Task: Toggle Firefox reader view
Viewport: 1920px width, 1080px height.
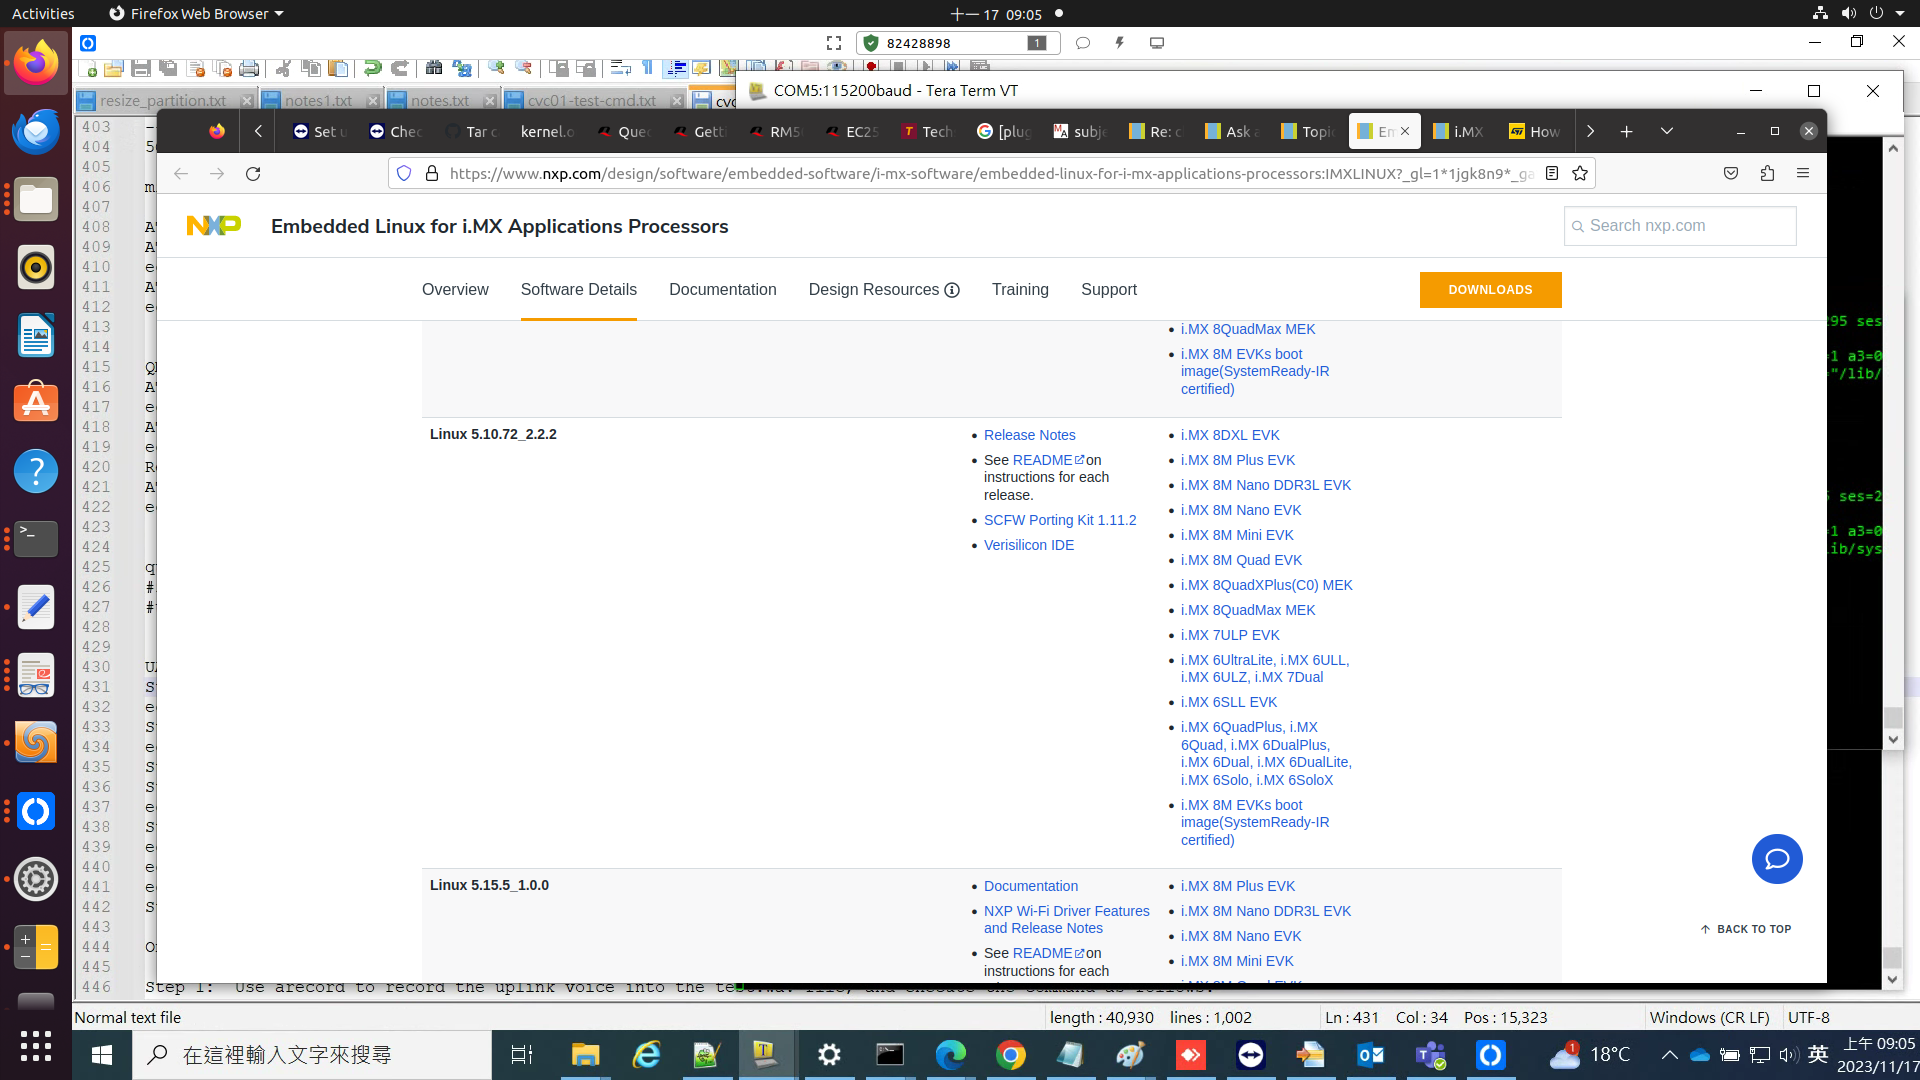Action: point(1552,174)
